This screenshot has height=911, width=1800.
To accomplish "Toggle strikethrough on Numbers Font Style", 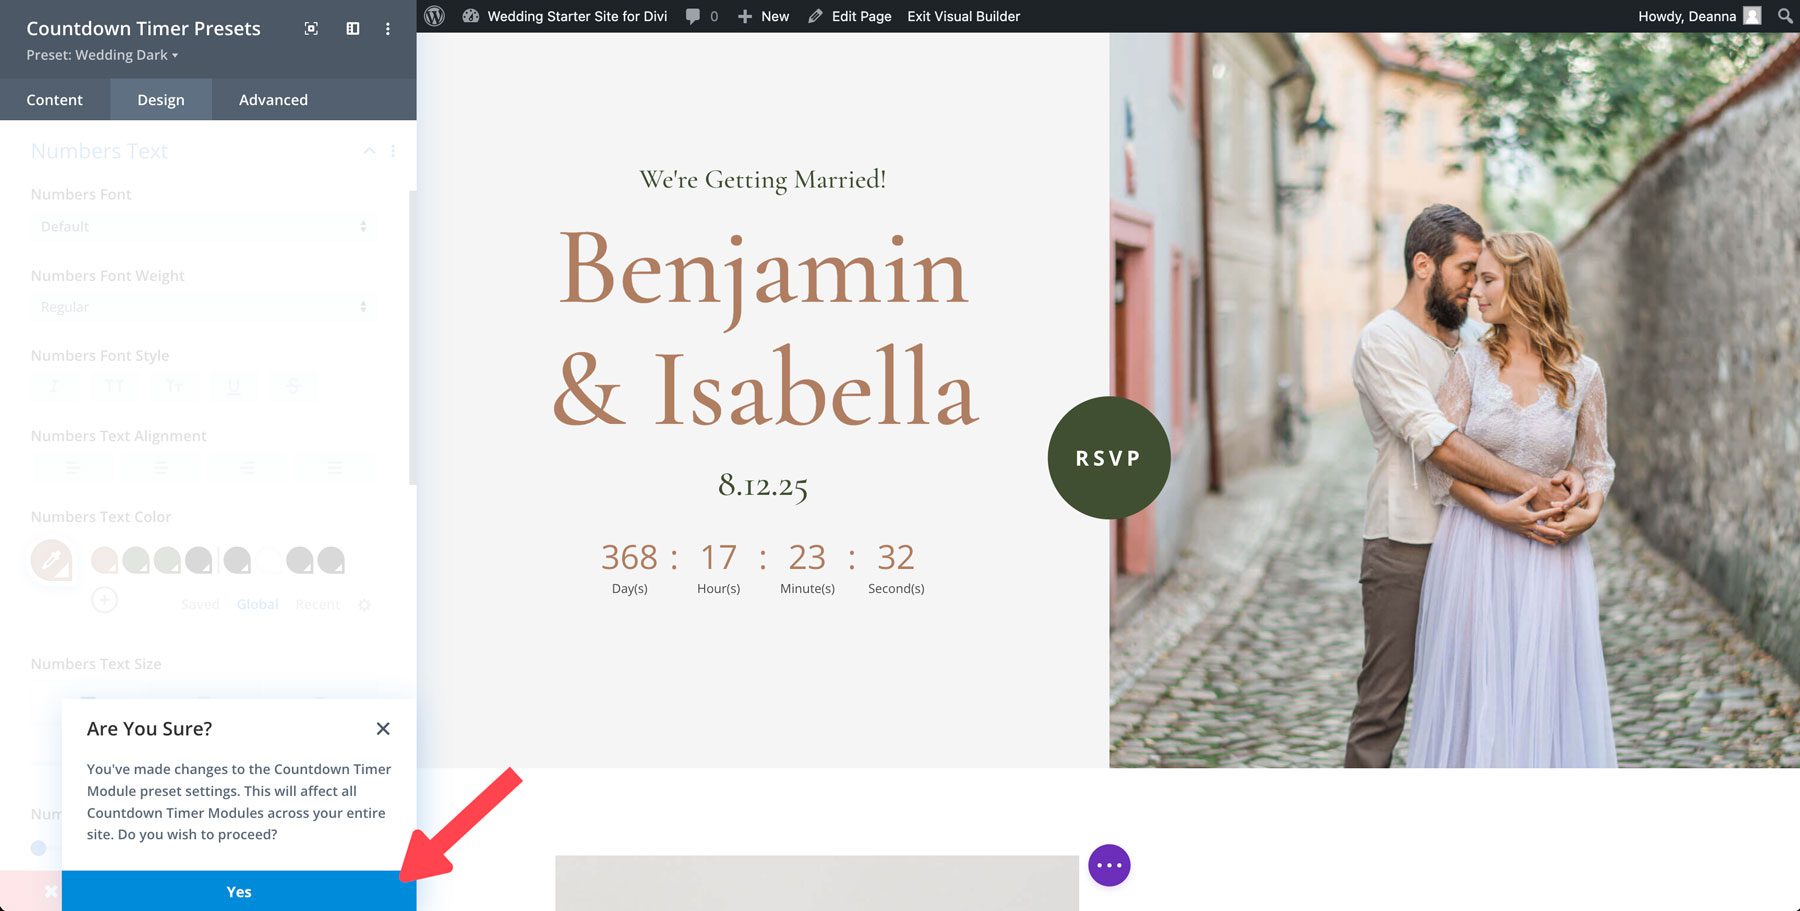I will 293,386.
